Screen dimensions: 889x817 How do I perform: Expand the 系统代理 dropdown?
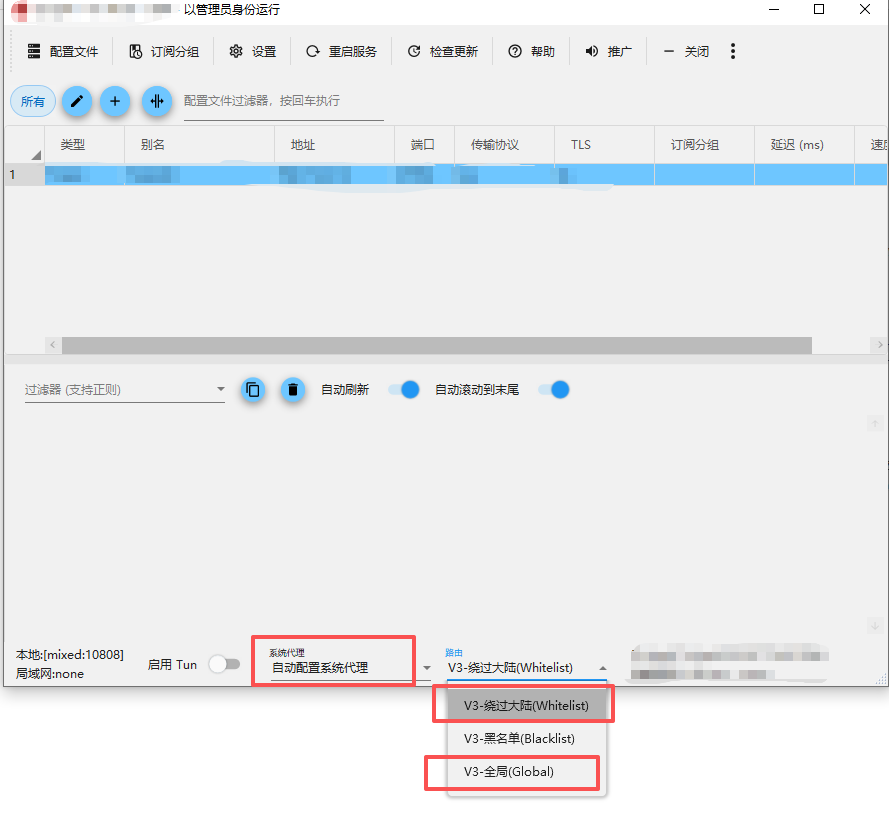click(x=426, y=667)
